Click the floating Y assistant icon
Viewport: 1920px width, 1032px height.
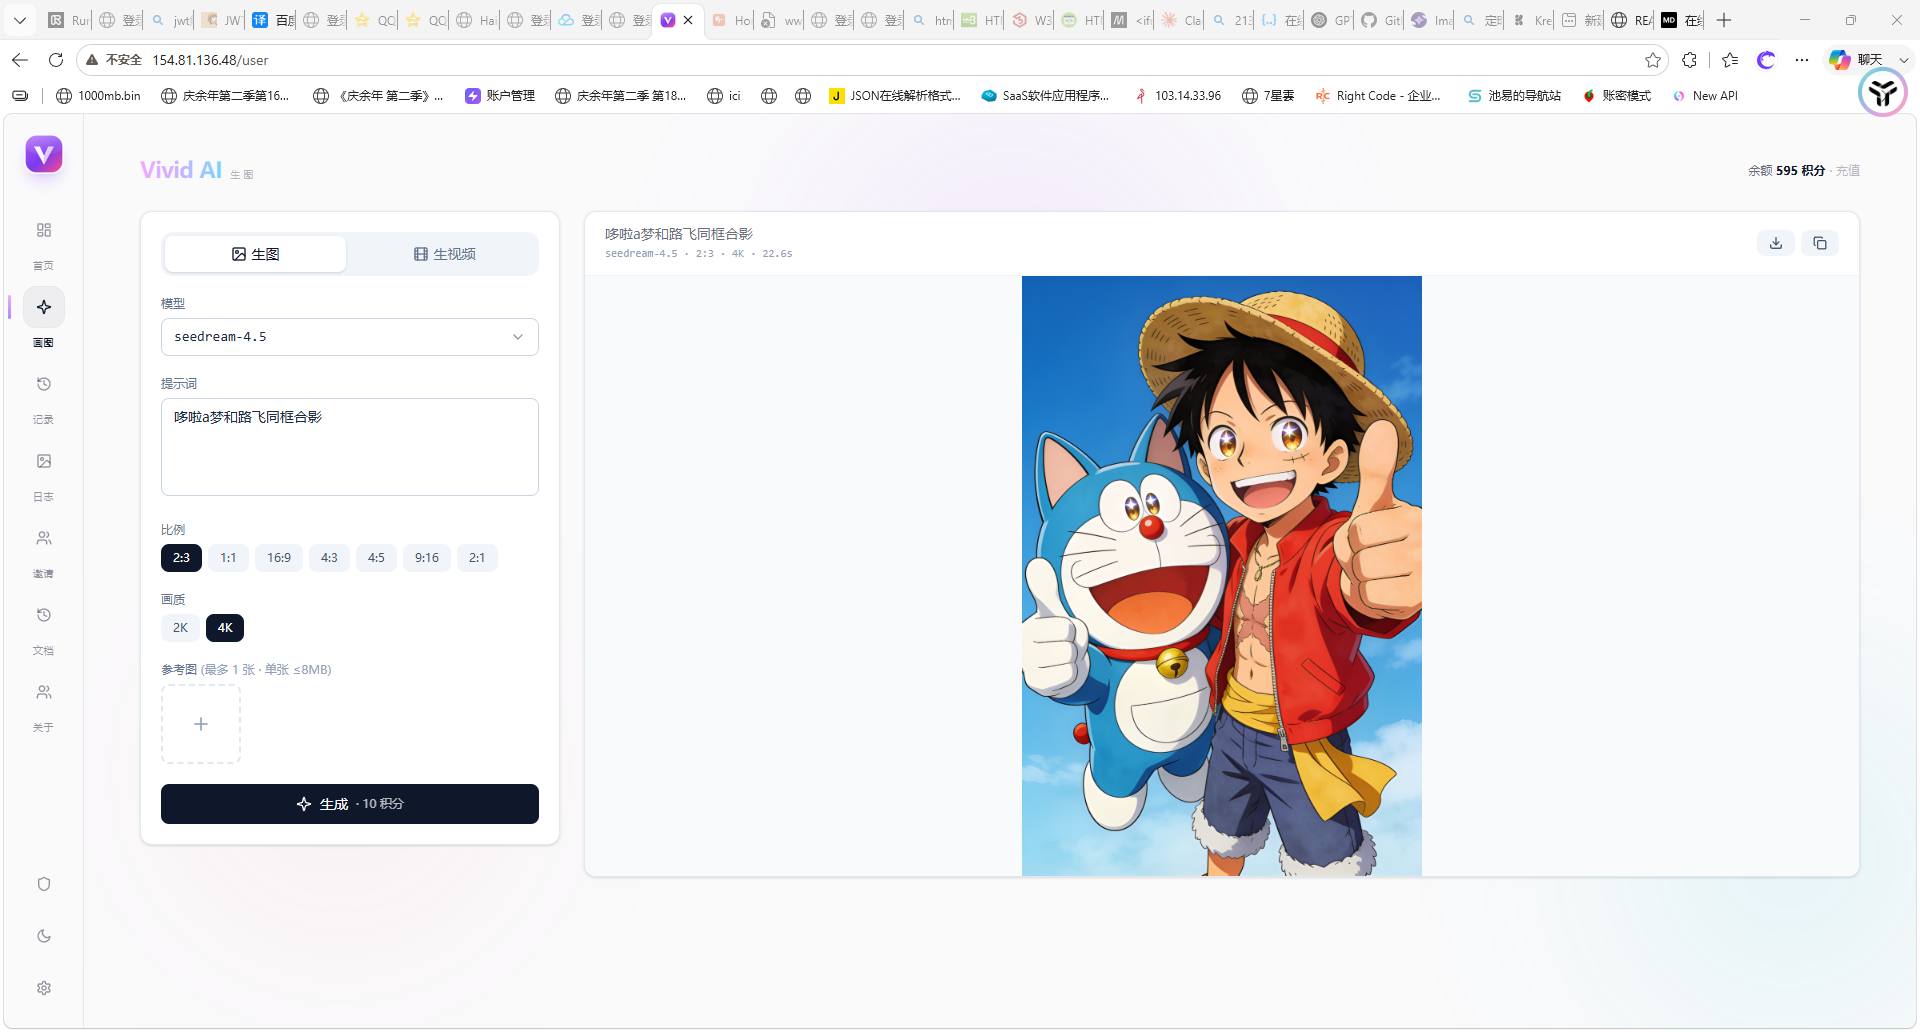1883,93
